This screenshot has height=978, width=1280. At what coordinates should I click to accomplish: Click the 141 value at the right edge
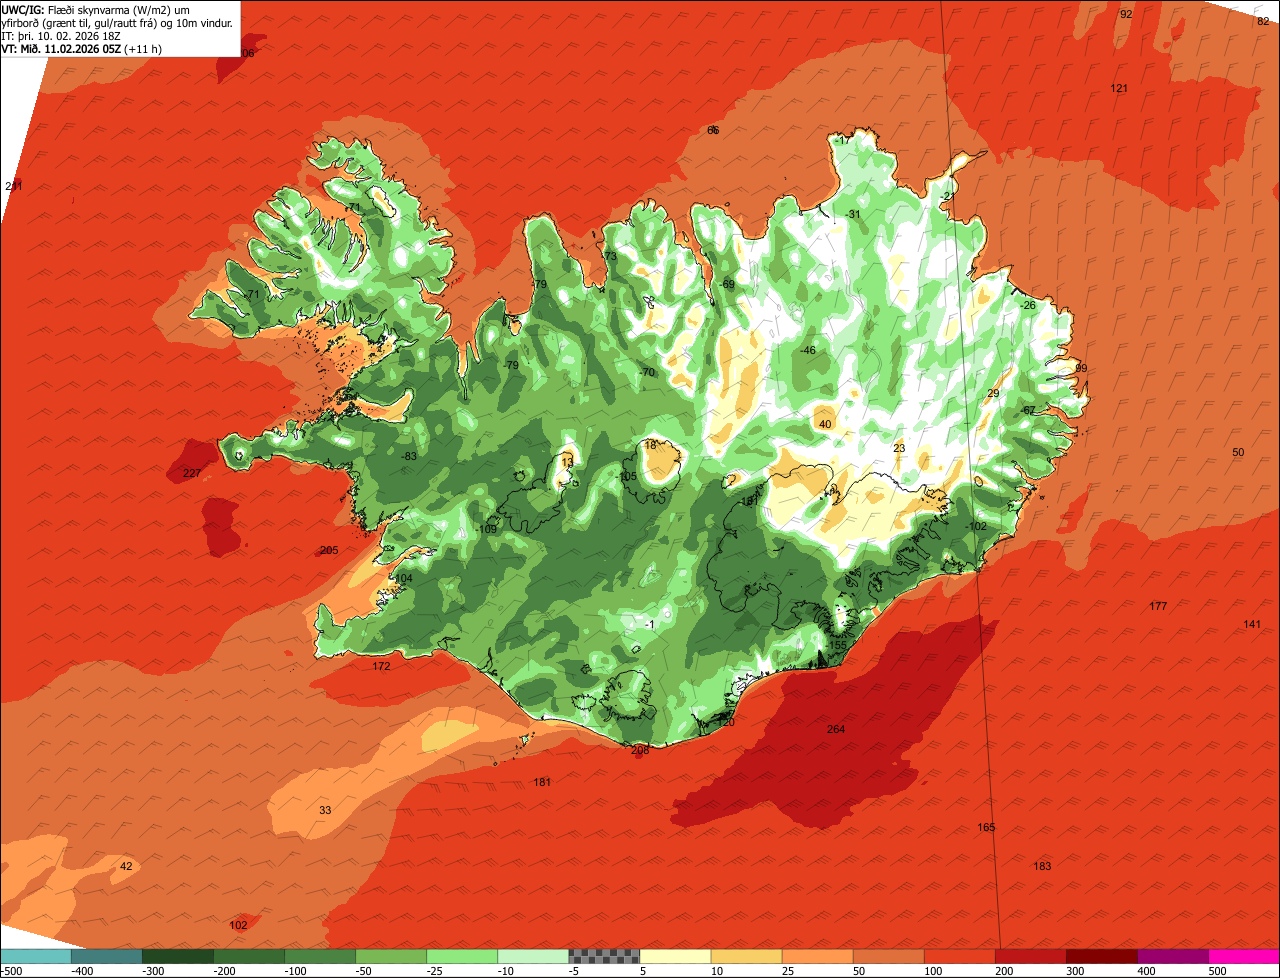tap(1252, 624)
